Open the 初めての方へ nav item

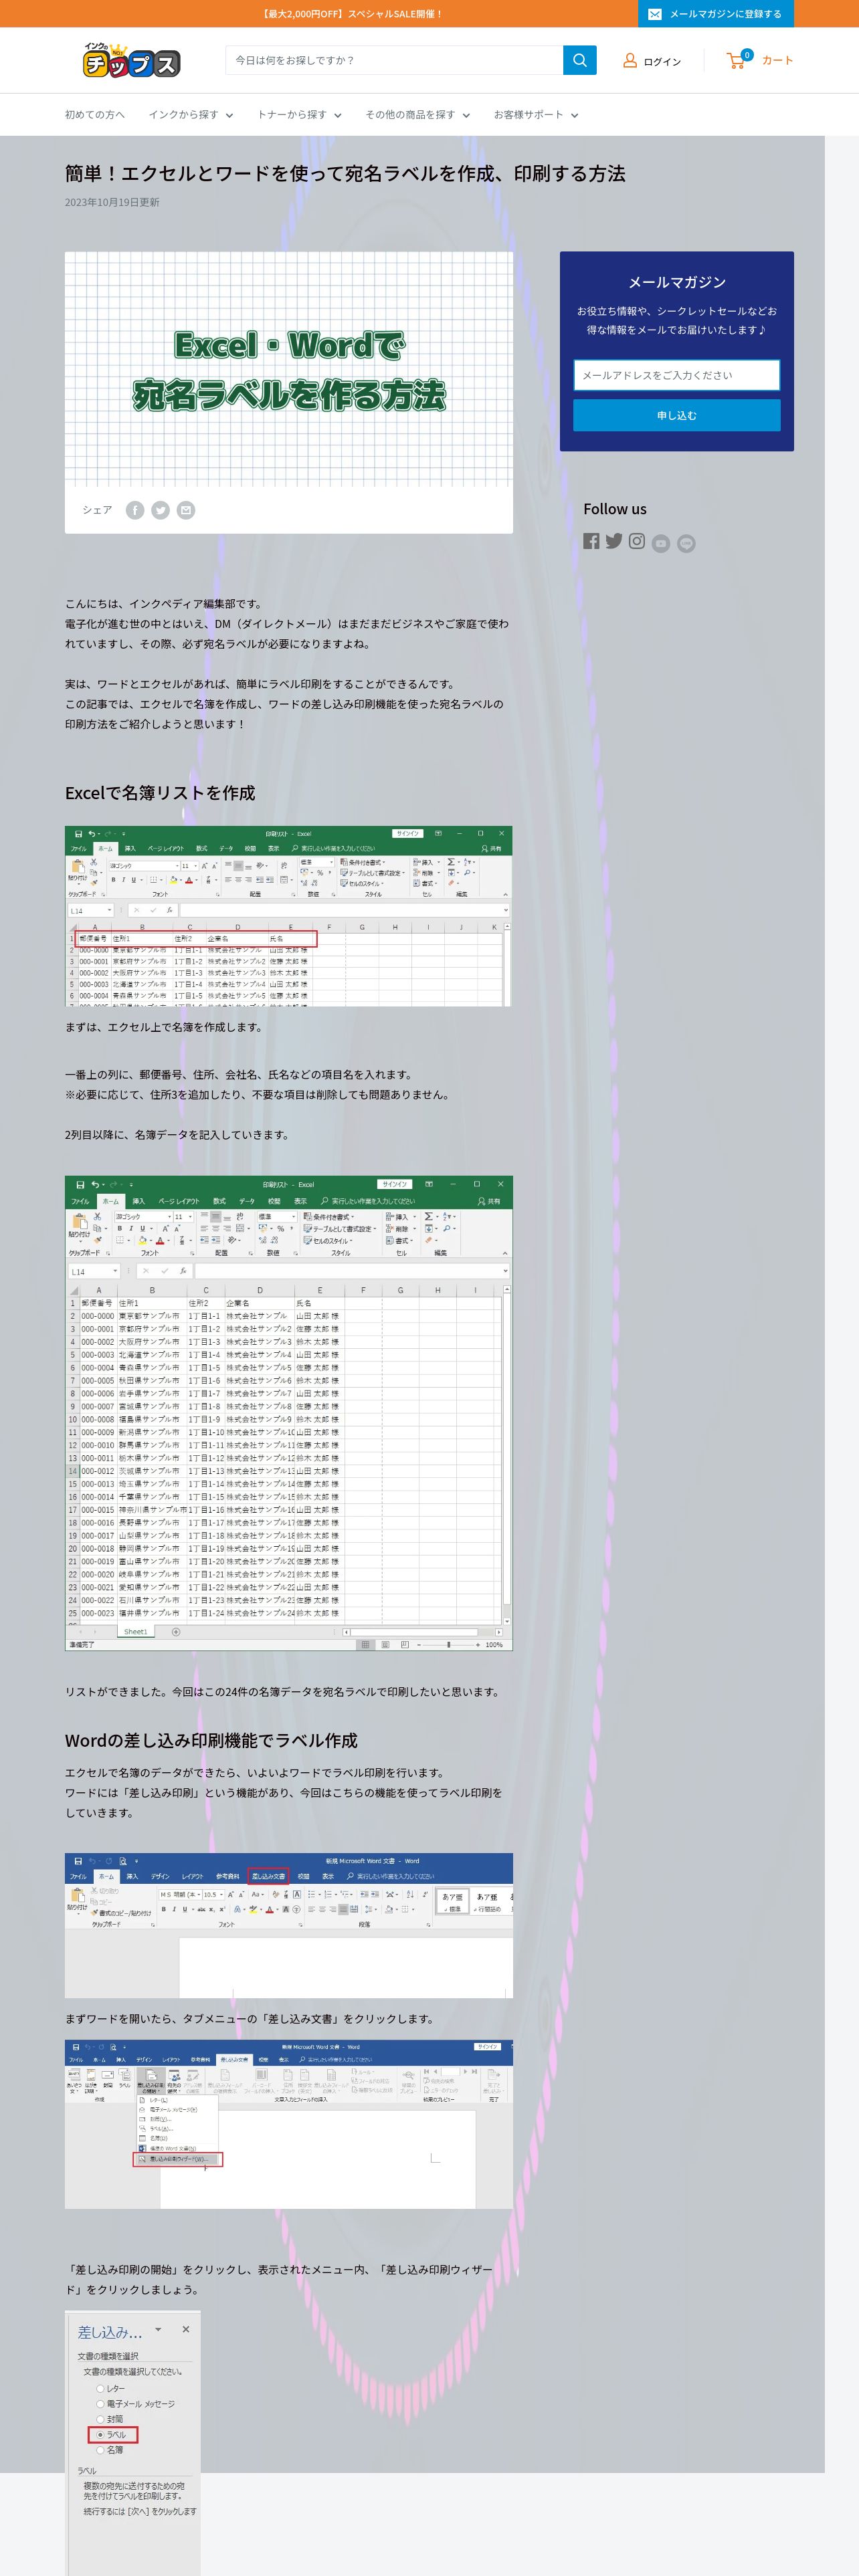pyautogui.click(x=95, y=115)
